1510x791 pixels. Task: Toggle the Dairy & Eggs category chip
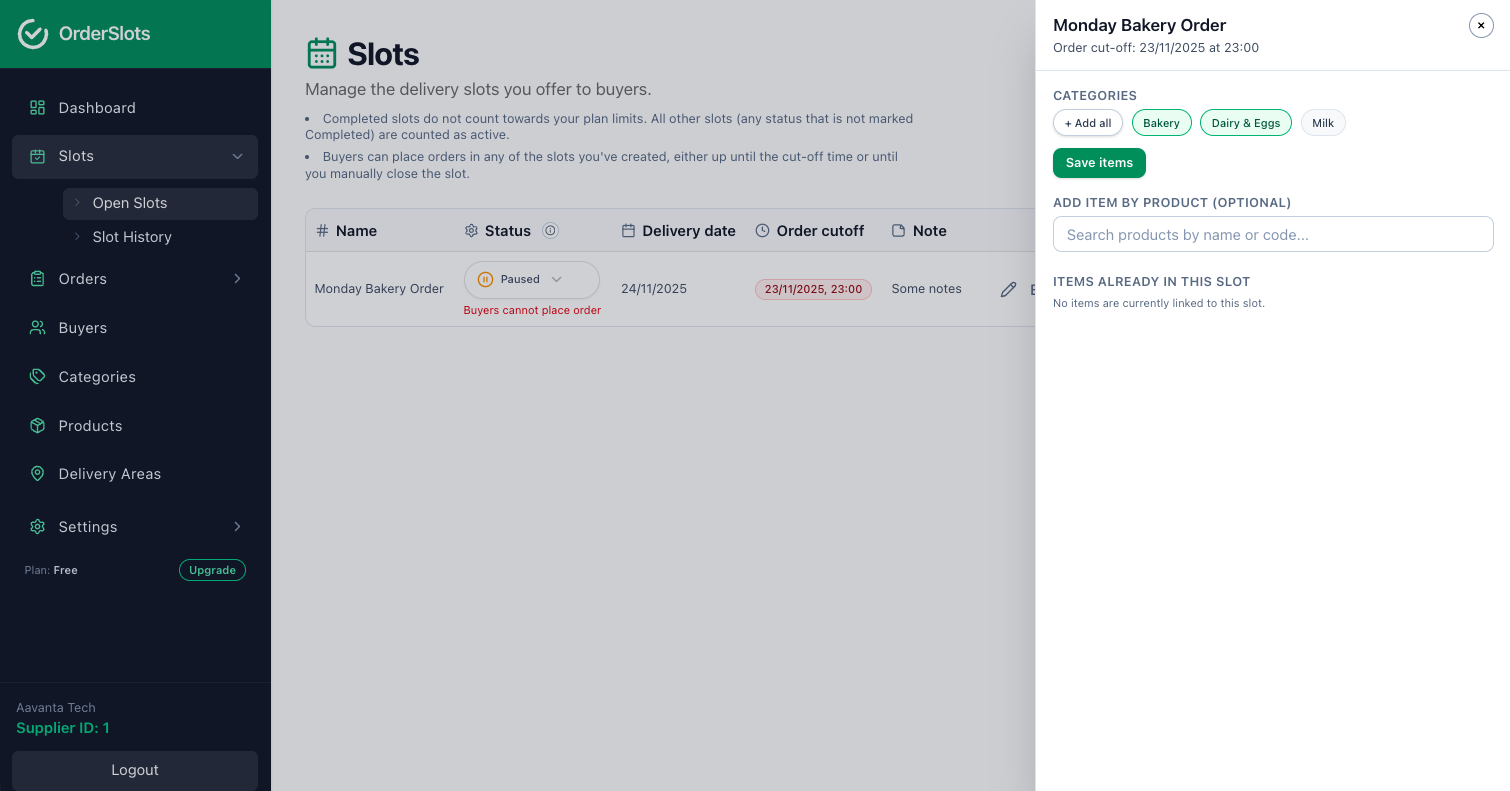coord(1245,122)
